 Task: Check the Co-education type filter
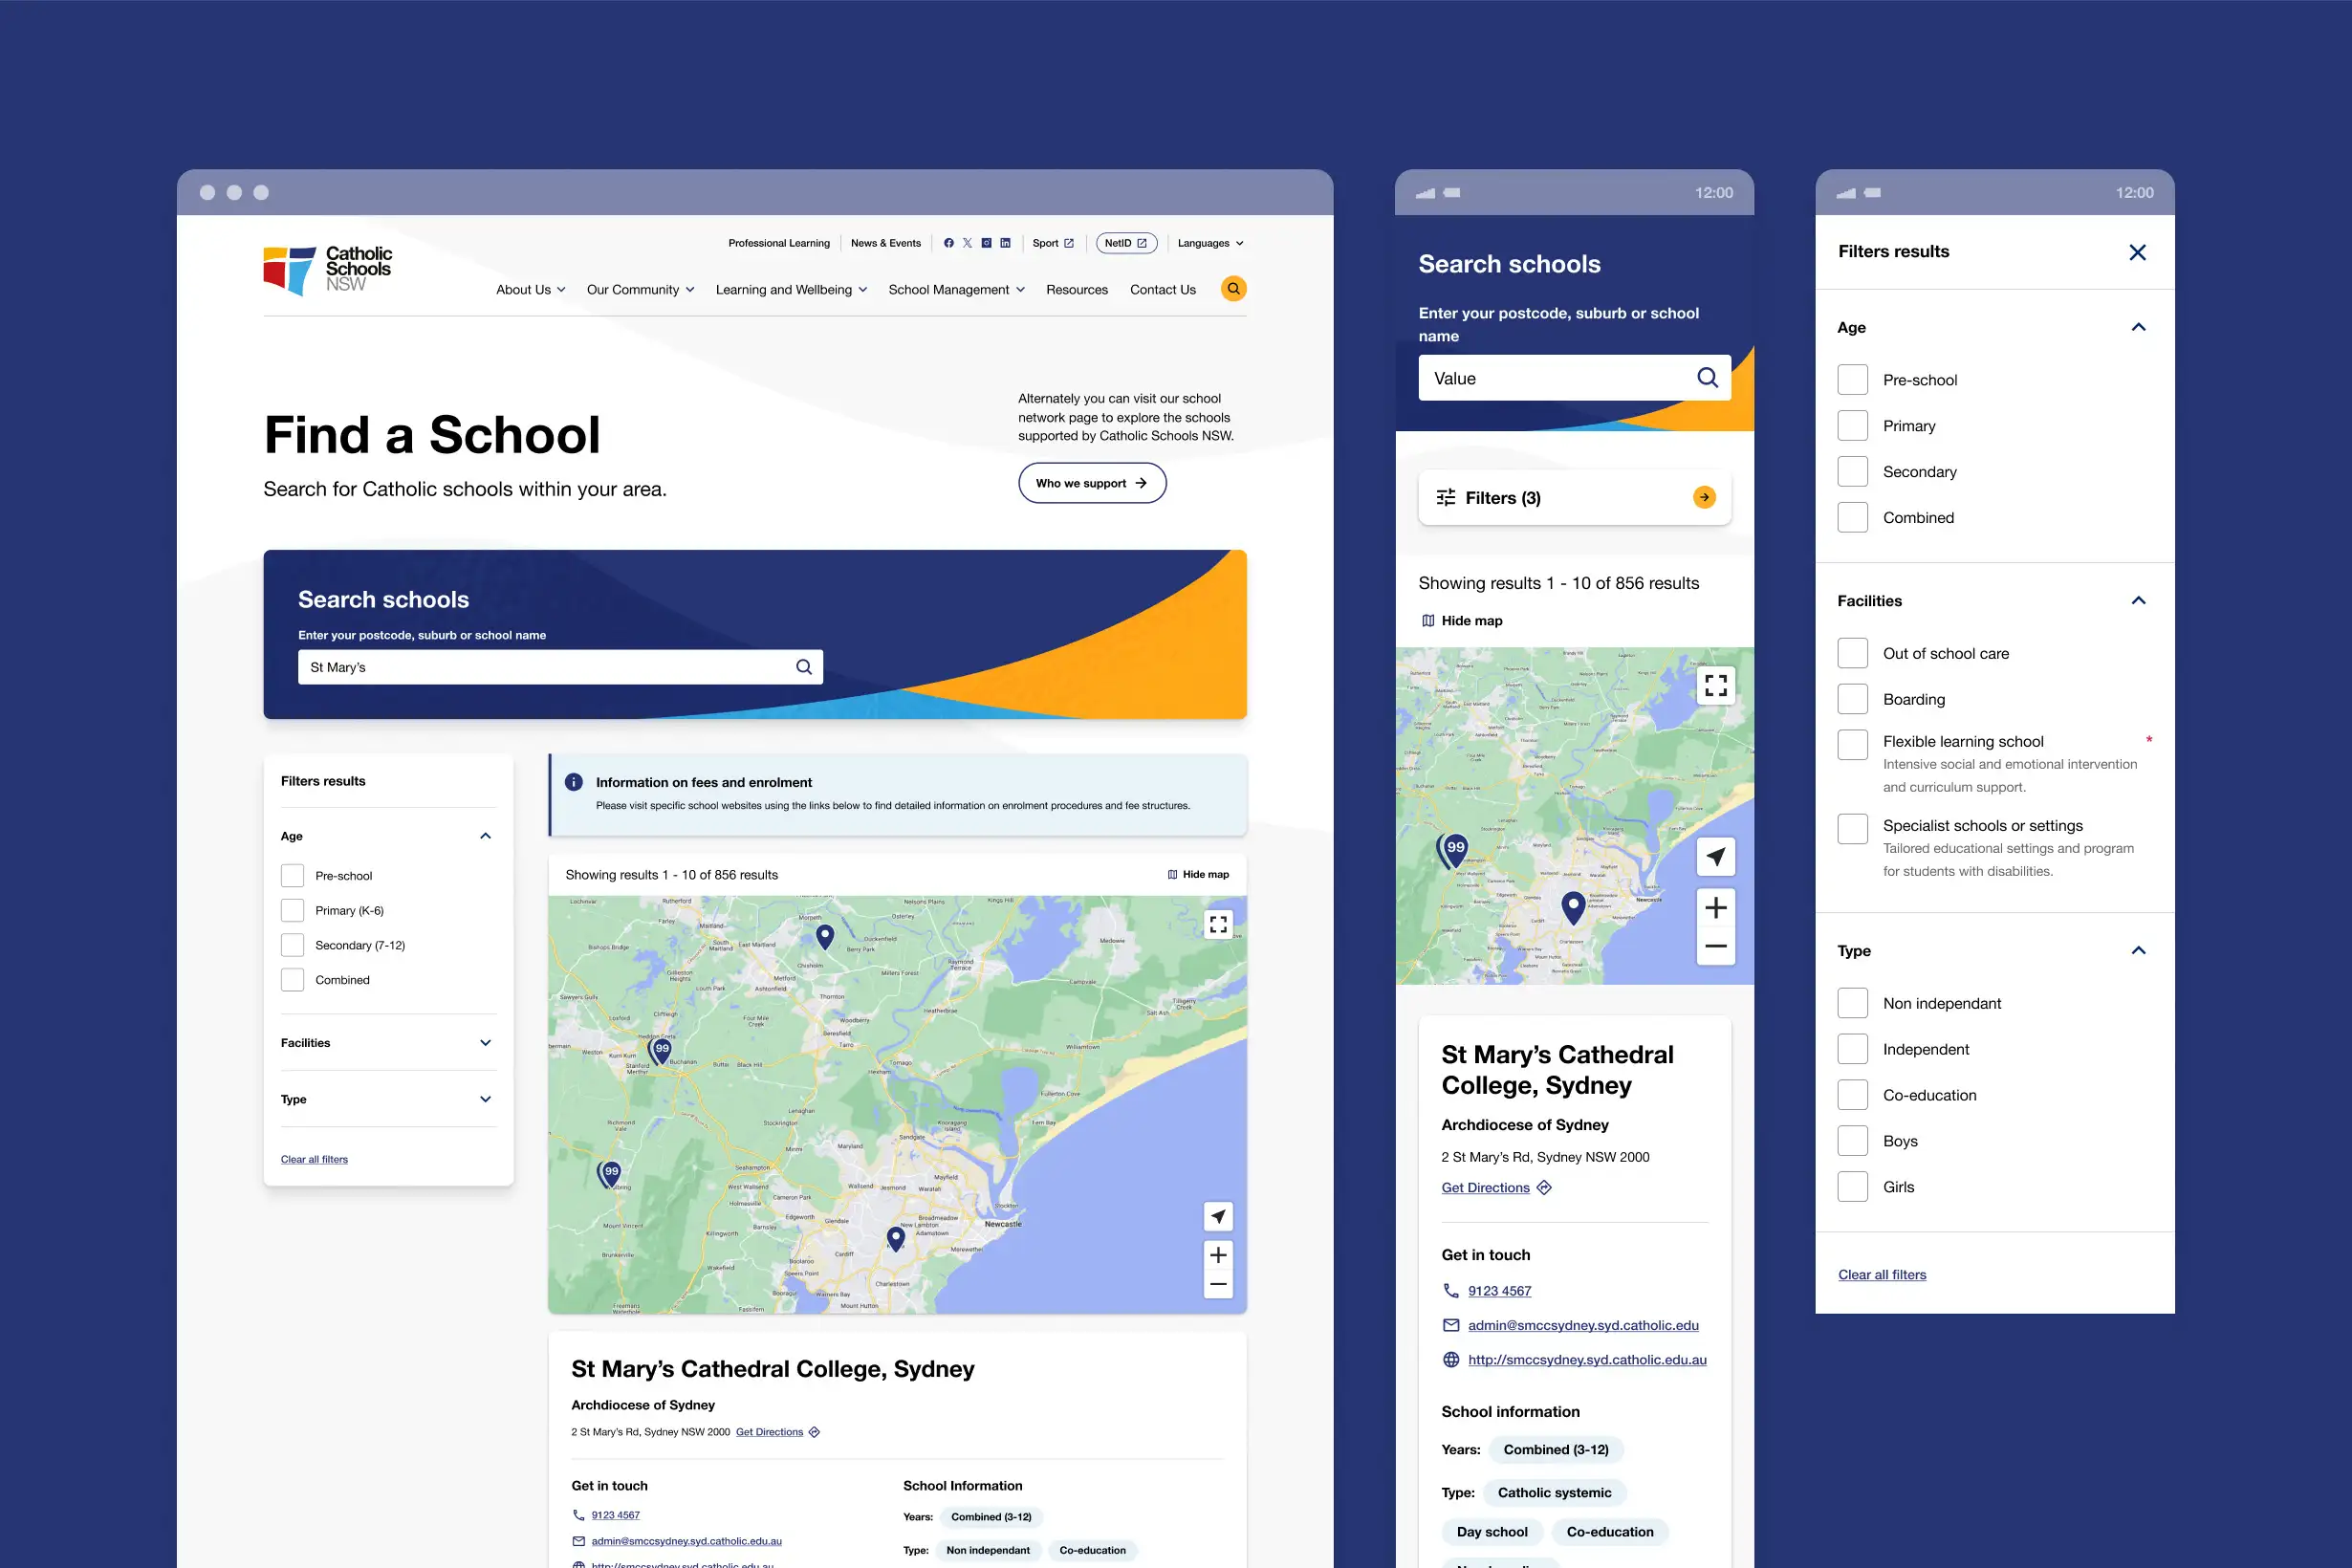click(1852, 1094)
